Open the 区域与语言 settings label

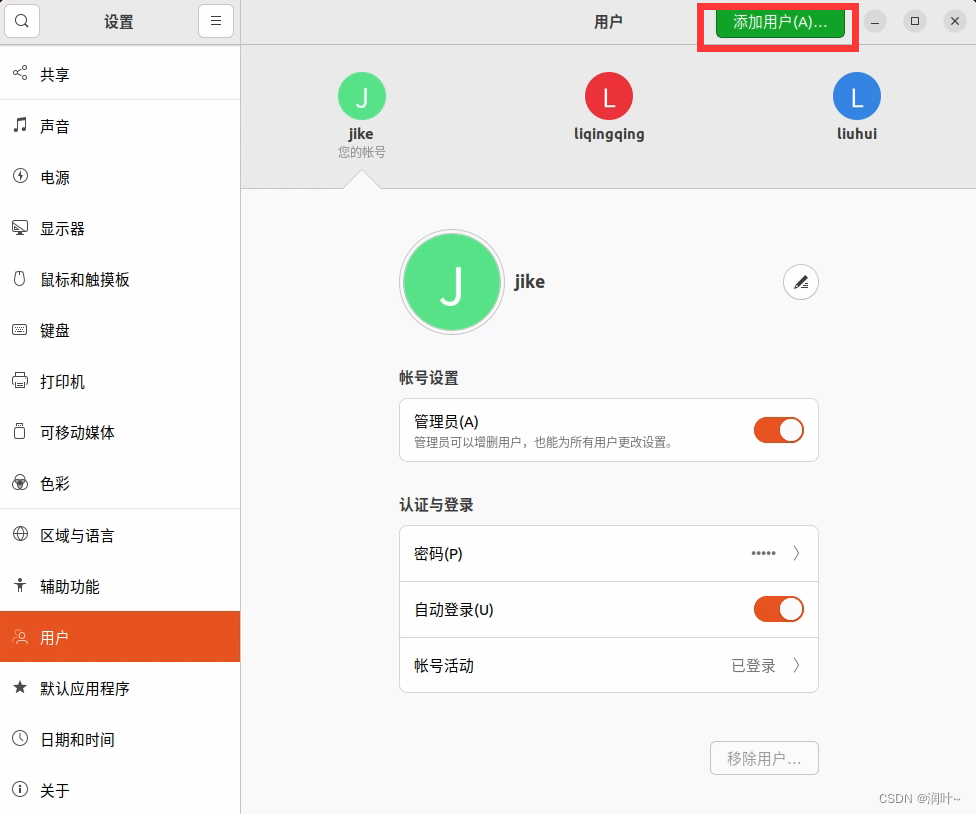77,535
